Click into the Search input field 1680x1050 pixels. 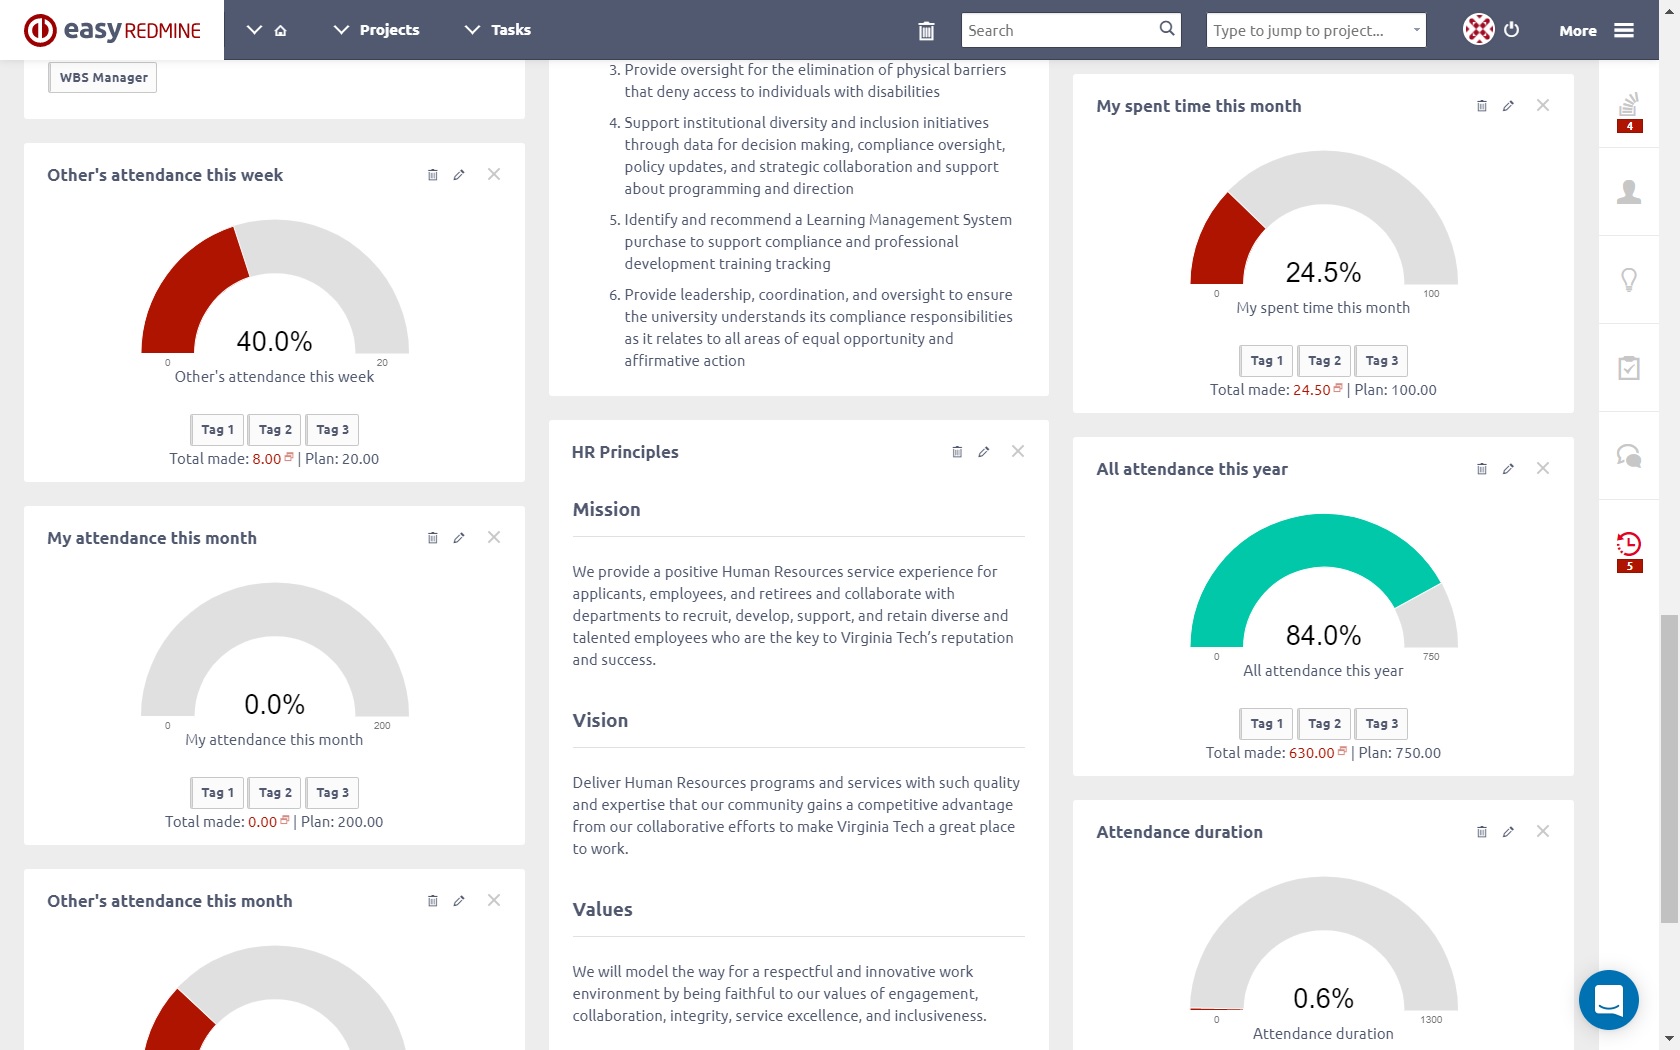[1058, 30]
